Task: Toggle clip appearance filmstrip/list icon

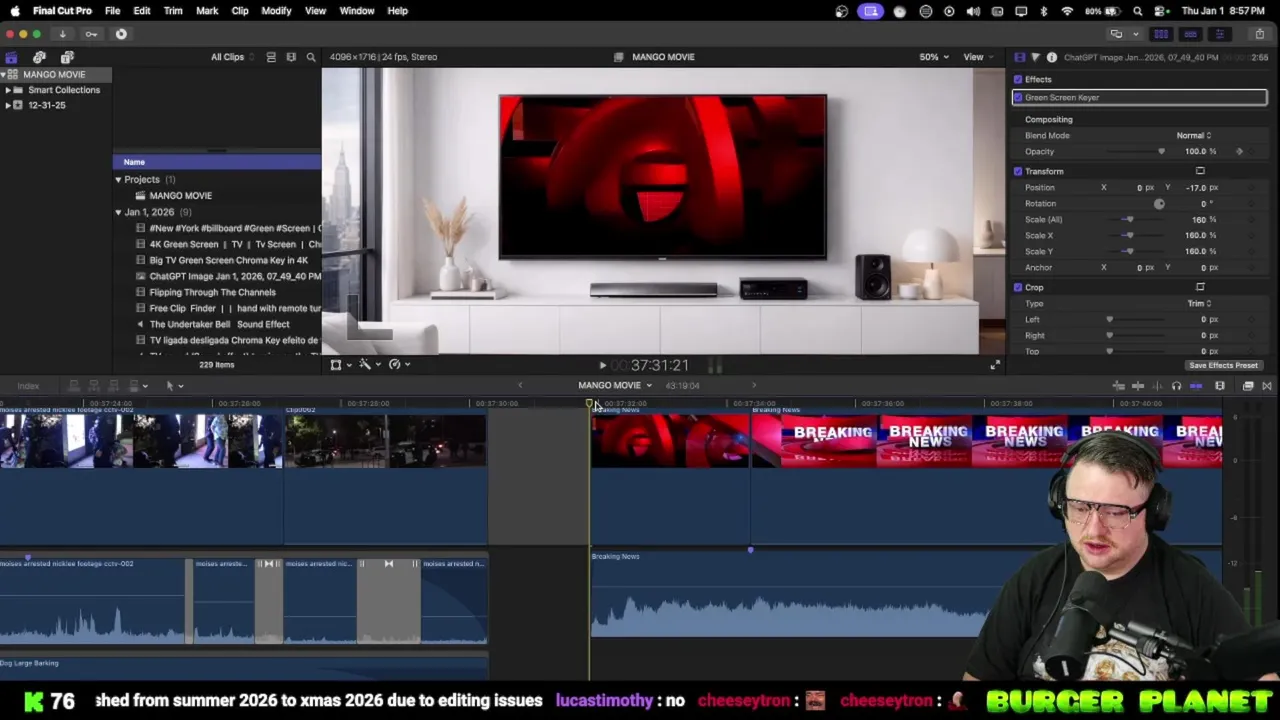Action: pos(271,57)
